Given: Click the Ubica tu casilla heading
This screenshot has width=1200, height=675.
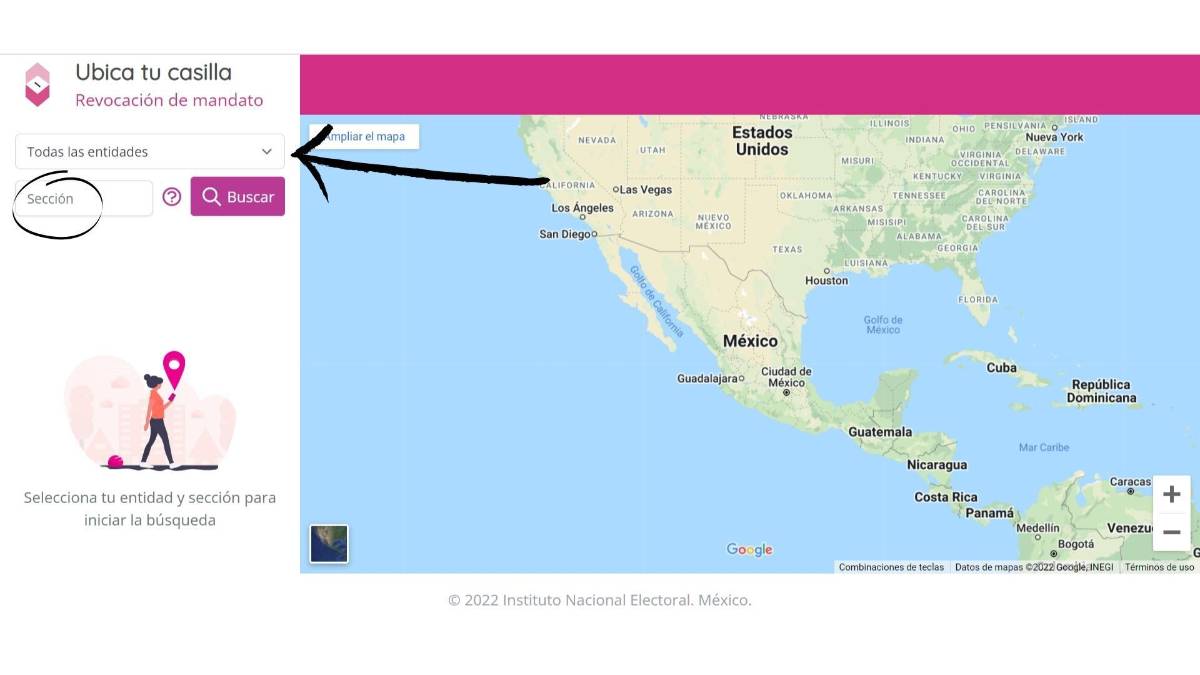Looking at the screenshot, I should (153, 72).
